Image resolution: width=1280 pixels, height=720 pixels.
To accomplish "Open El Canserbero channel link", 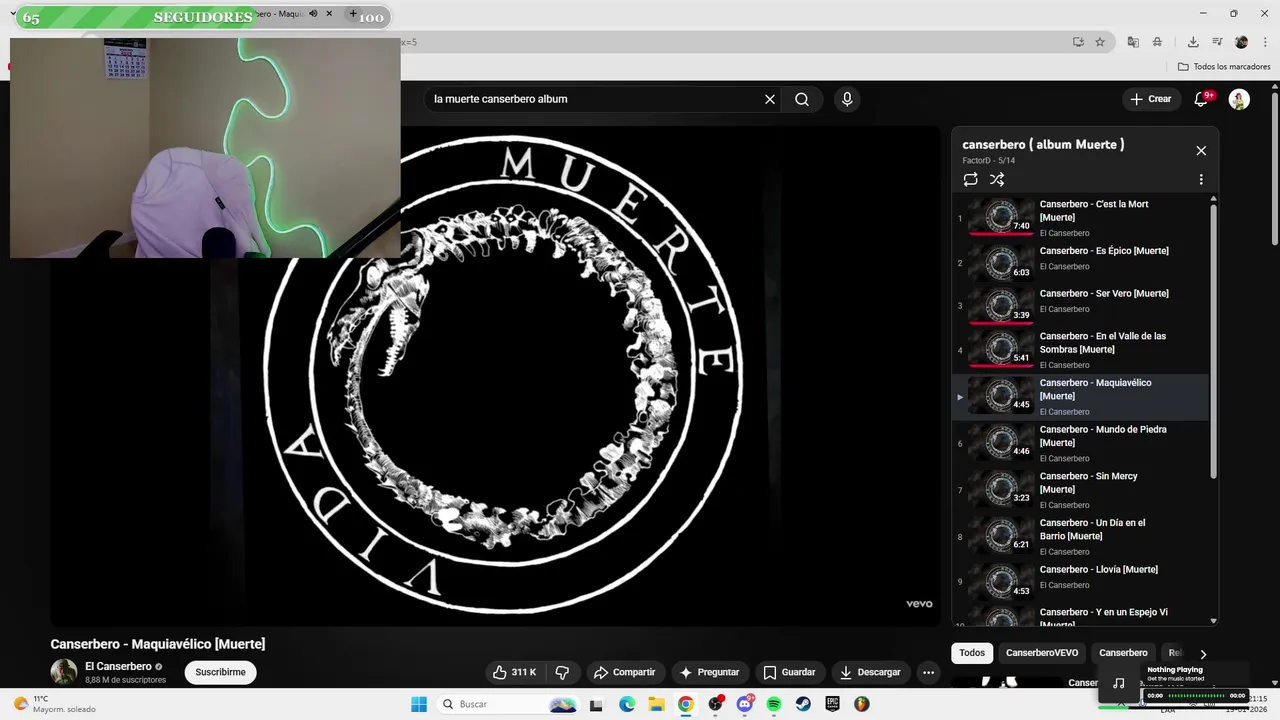I will [x=118, y=666].
